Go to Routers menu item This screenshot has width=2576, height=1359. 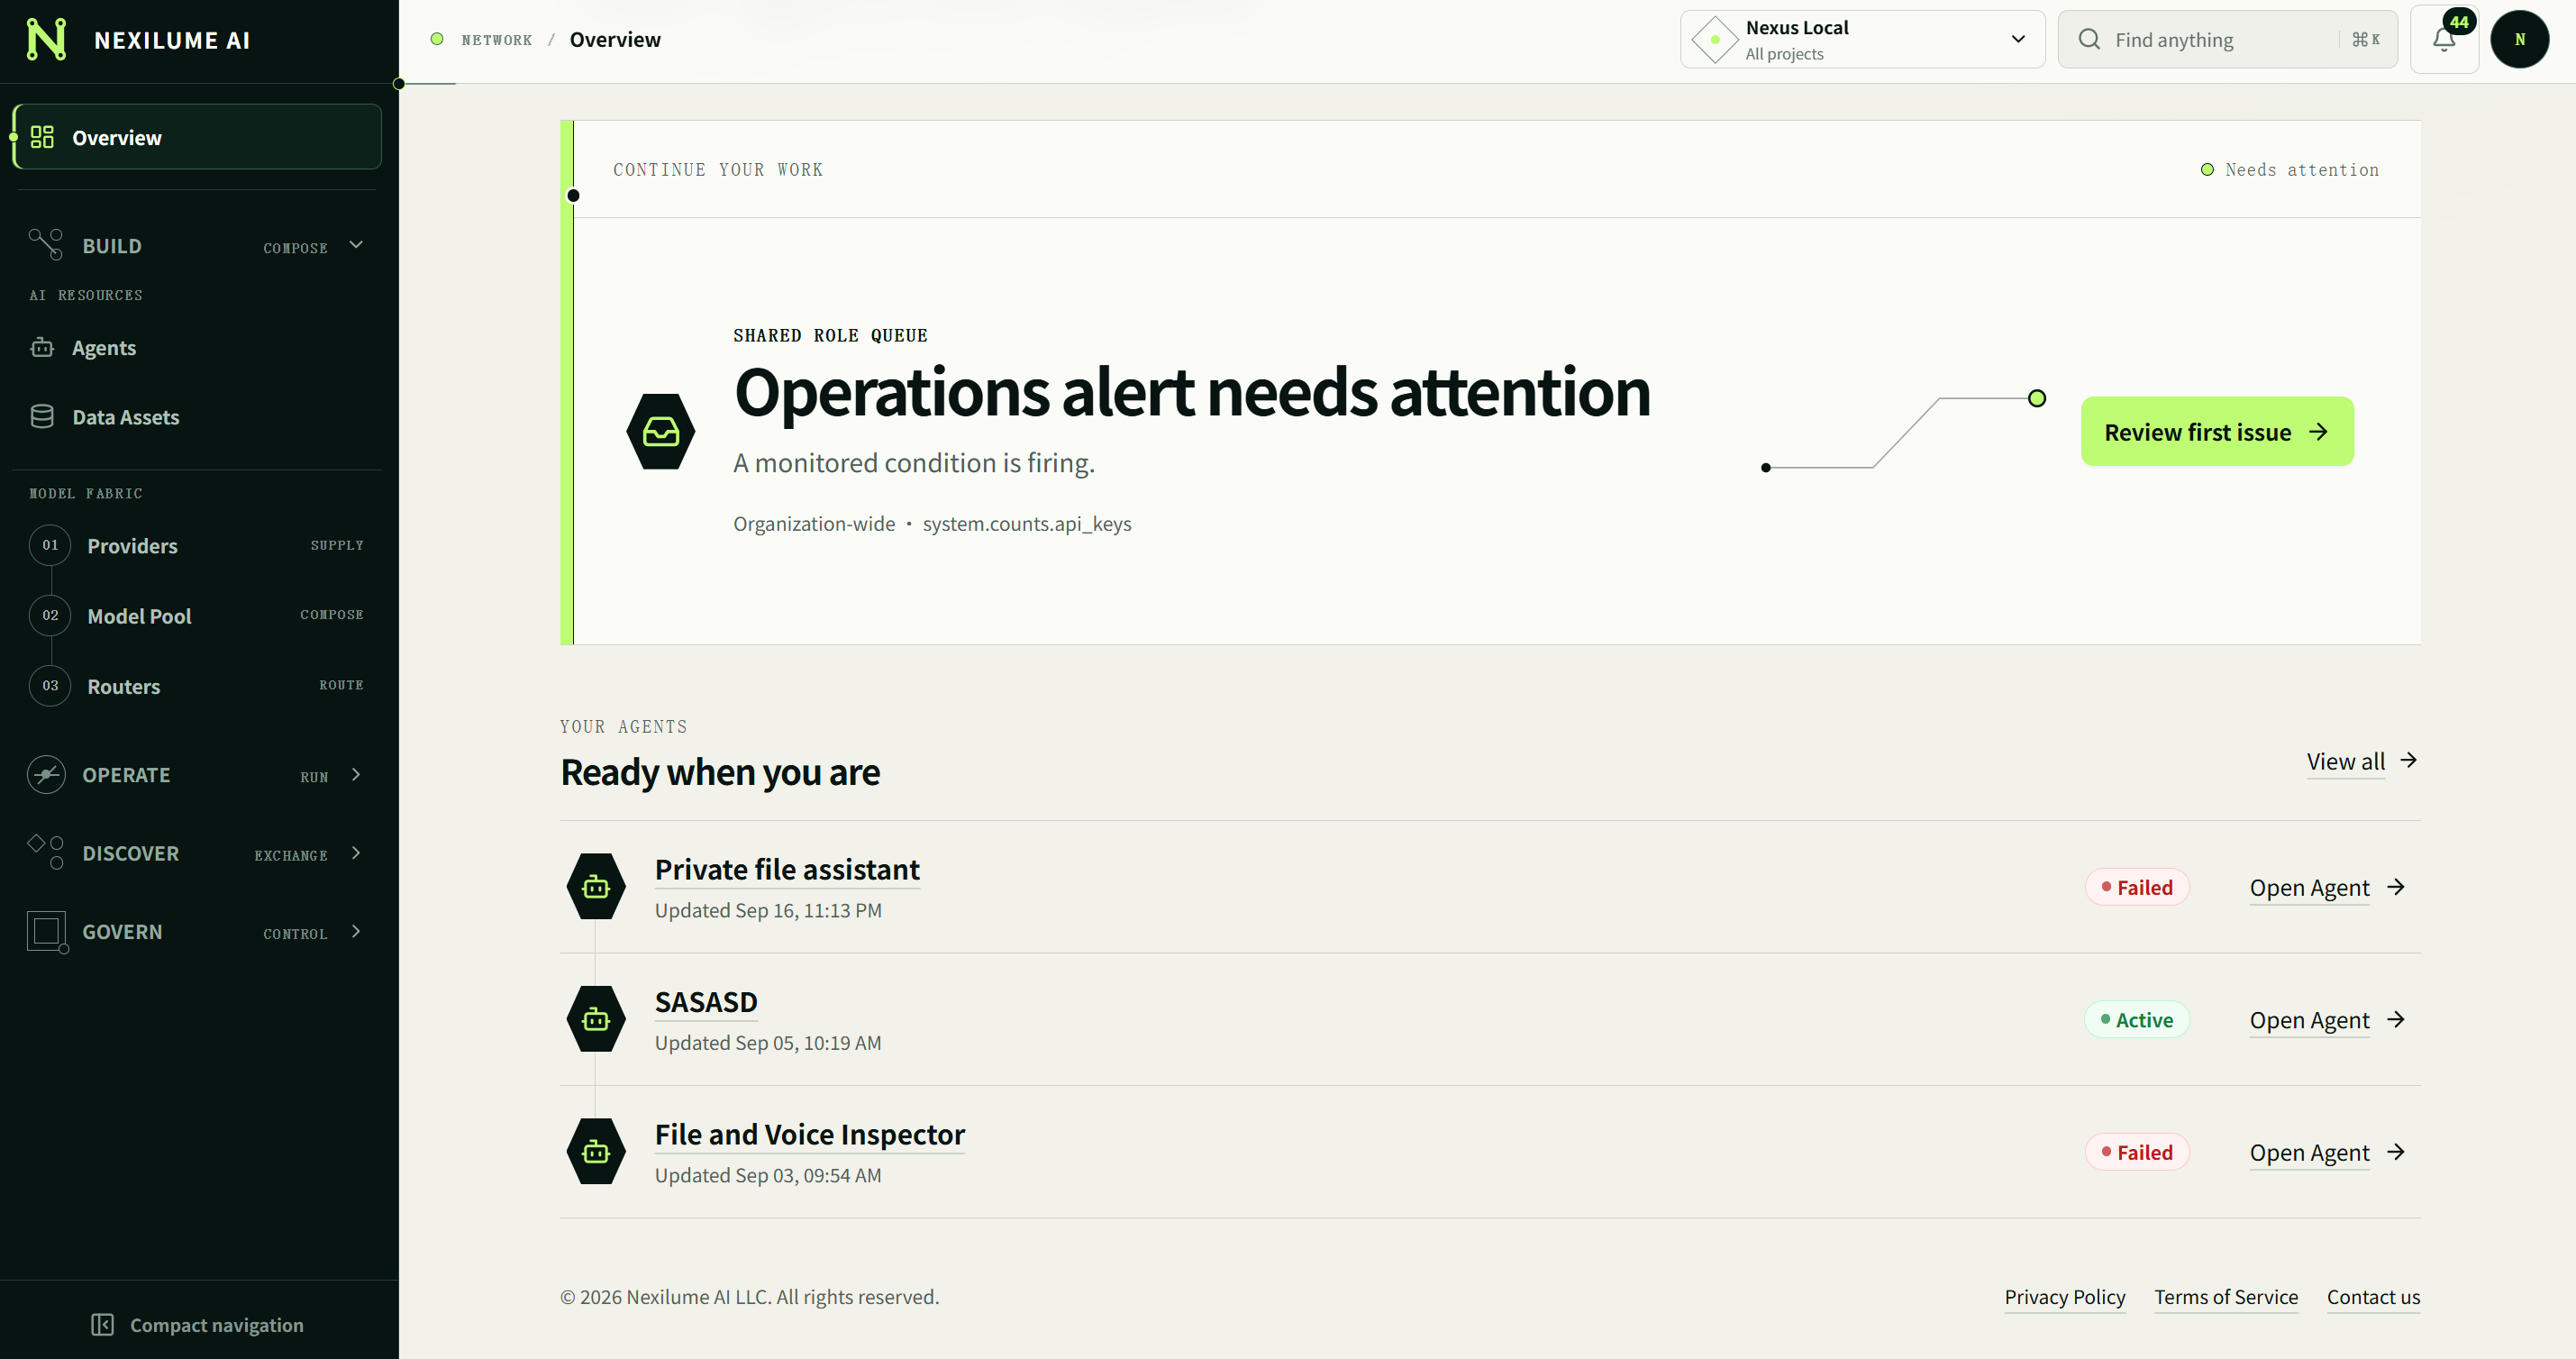click(x=198, y=686)
